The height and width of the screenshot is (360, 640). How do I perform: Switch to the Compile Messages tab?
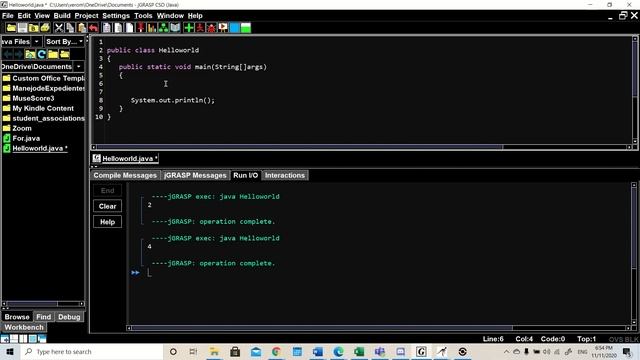tap(125, 175)
